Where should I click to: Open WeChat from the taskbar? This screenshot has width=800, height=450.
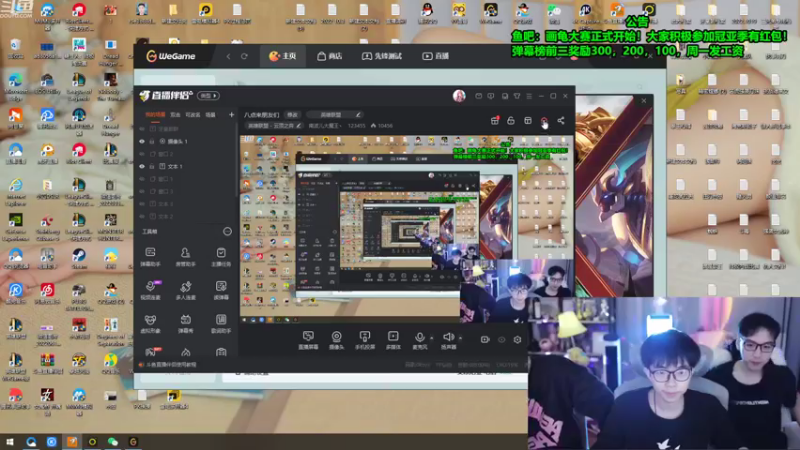(x=113, y=442)
